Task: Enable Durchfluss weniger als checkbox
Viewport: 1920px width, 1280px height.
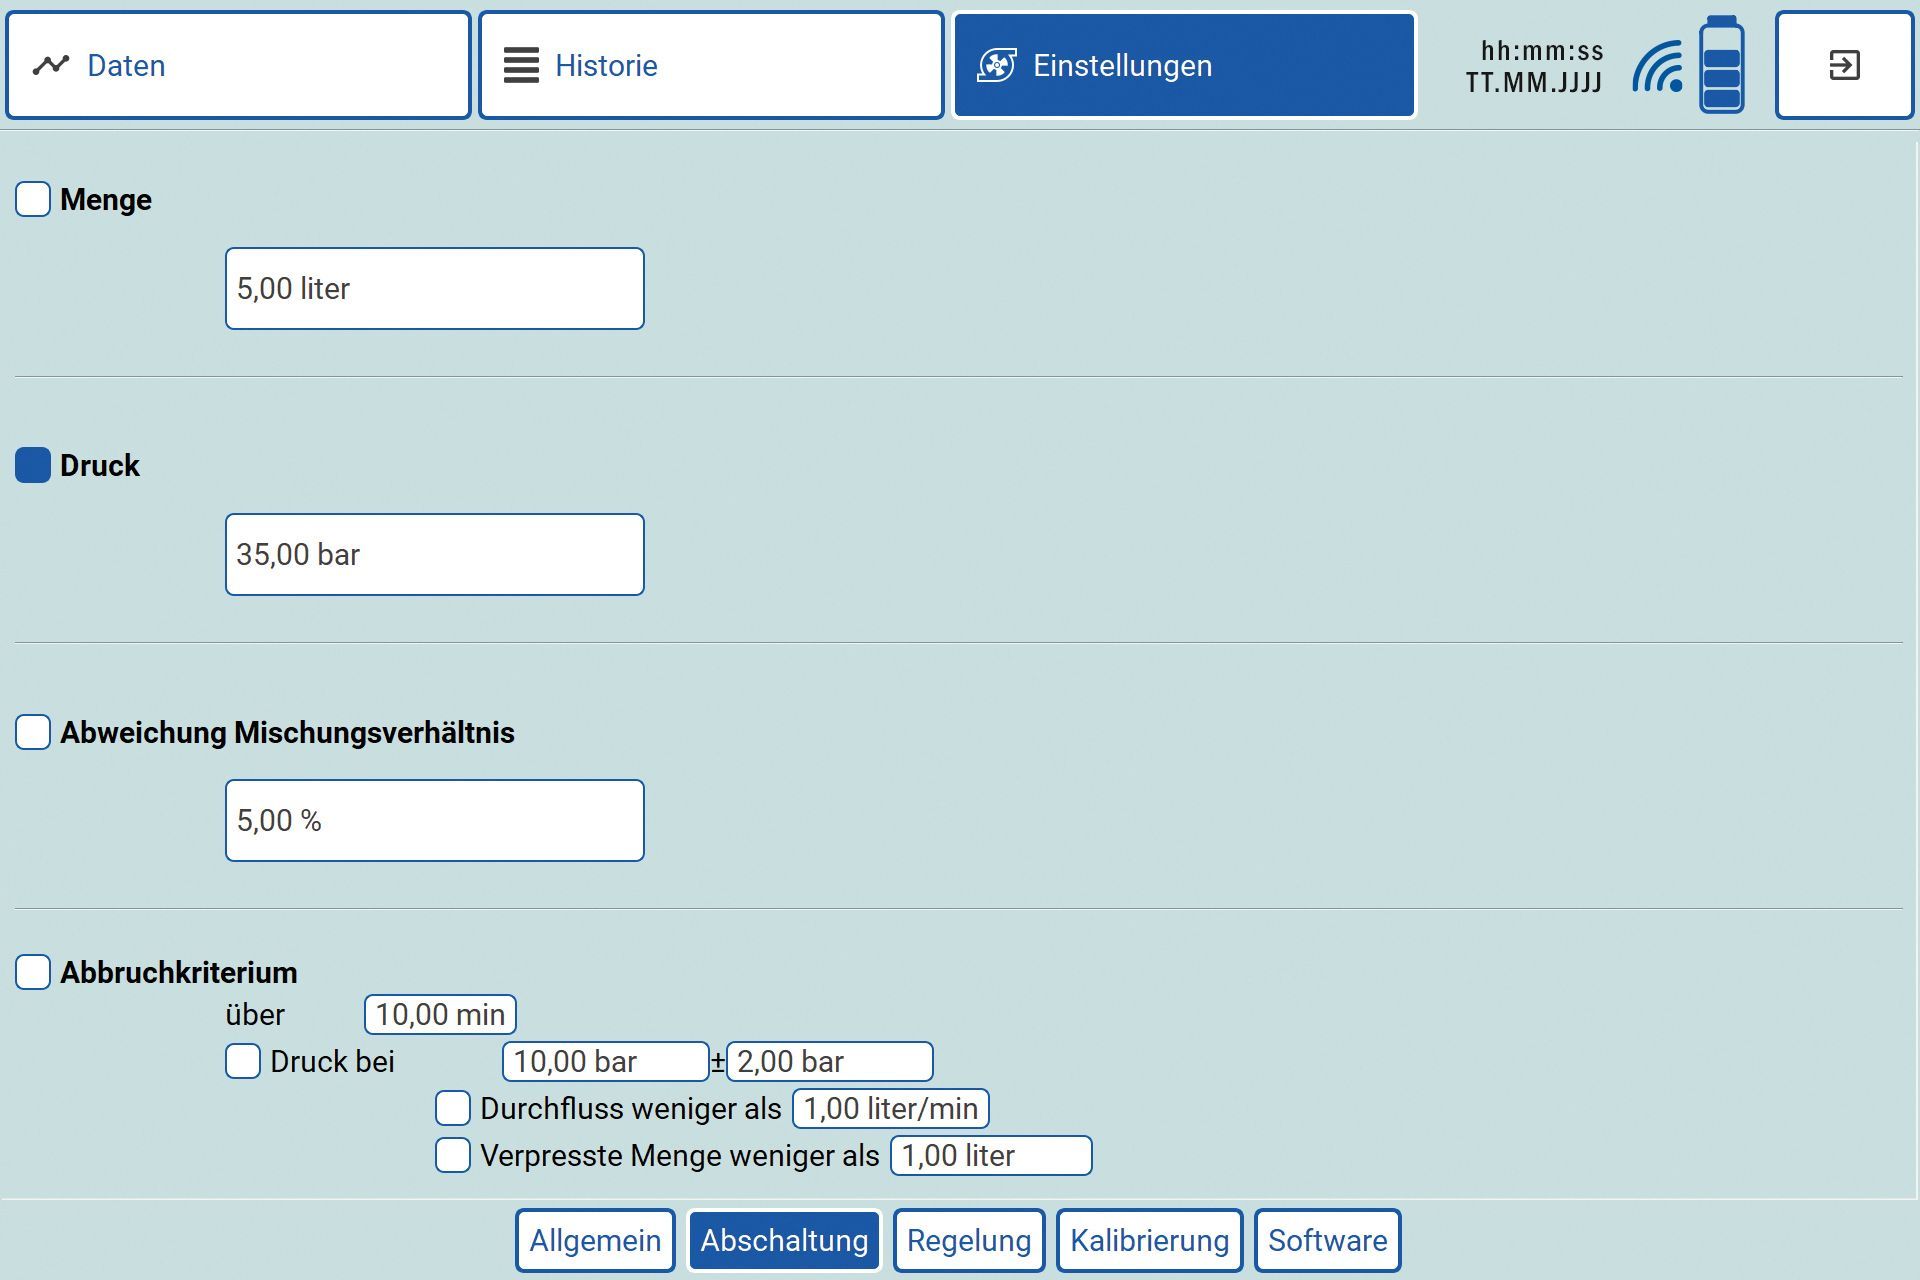Action: (453, 1108)
